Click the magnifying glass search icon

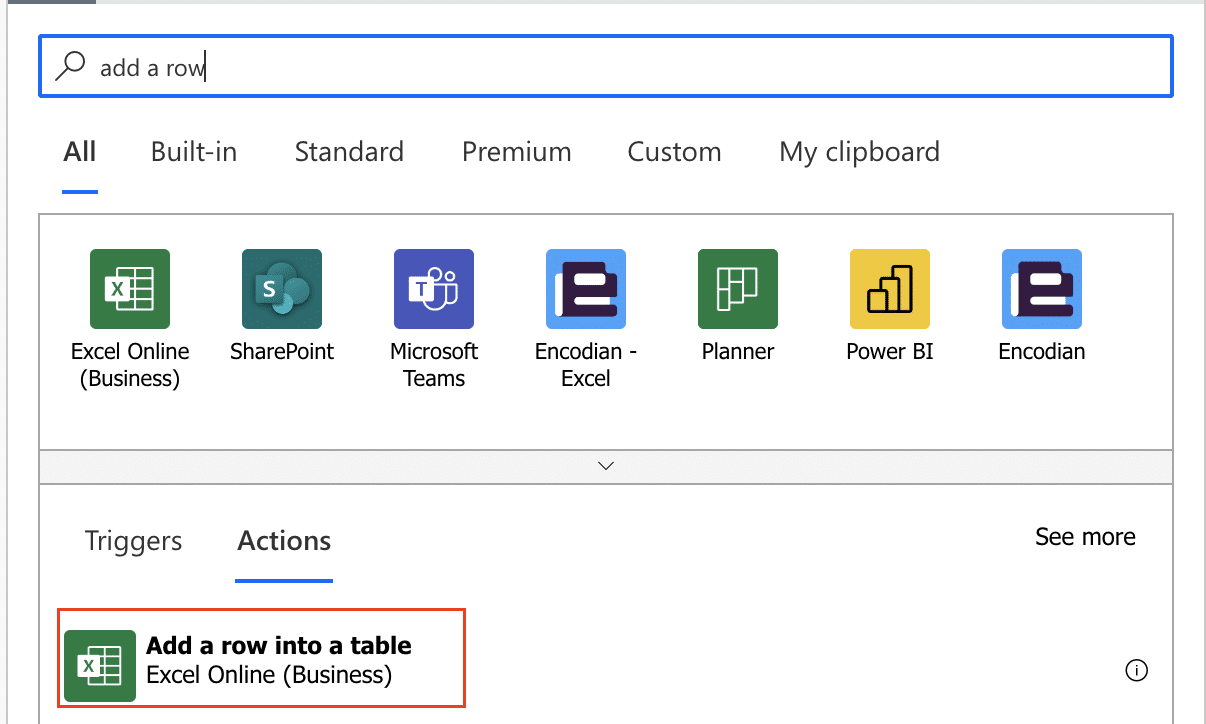coord(70,67)
